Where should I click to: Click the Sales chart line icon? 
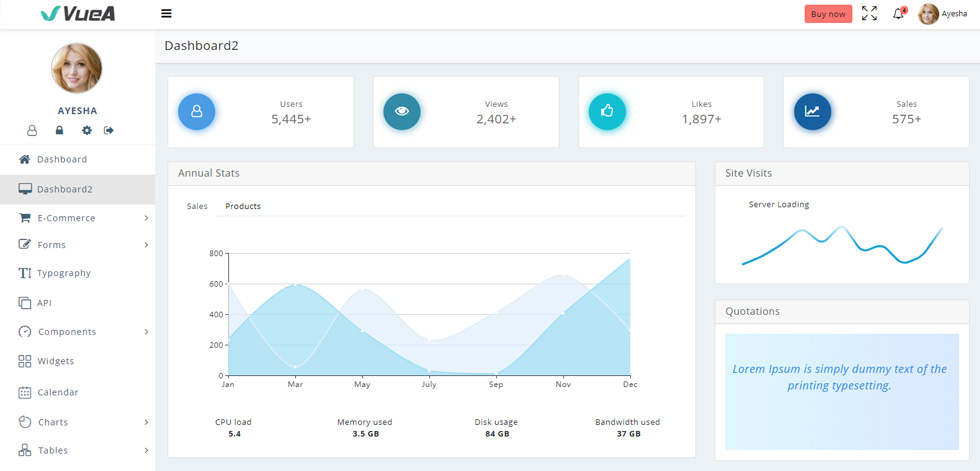click(812, 112)
